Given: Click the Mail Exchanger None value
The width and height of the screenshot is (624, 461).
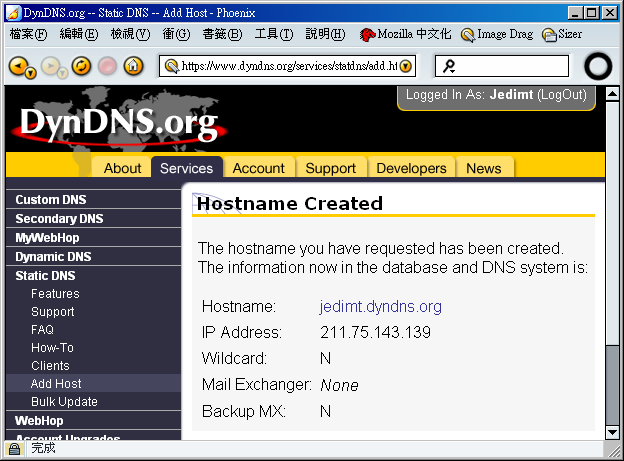Looking at the screenshot, I should 339,385.
